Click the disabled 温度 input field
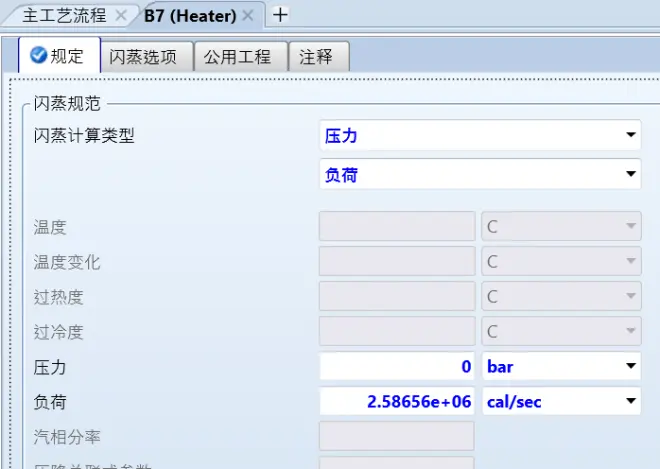Viewport: 660px width, 469px height. [x=397, y=227]
